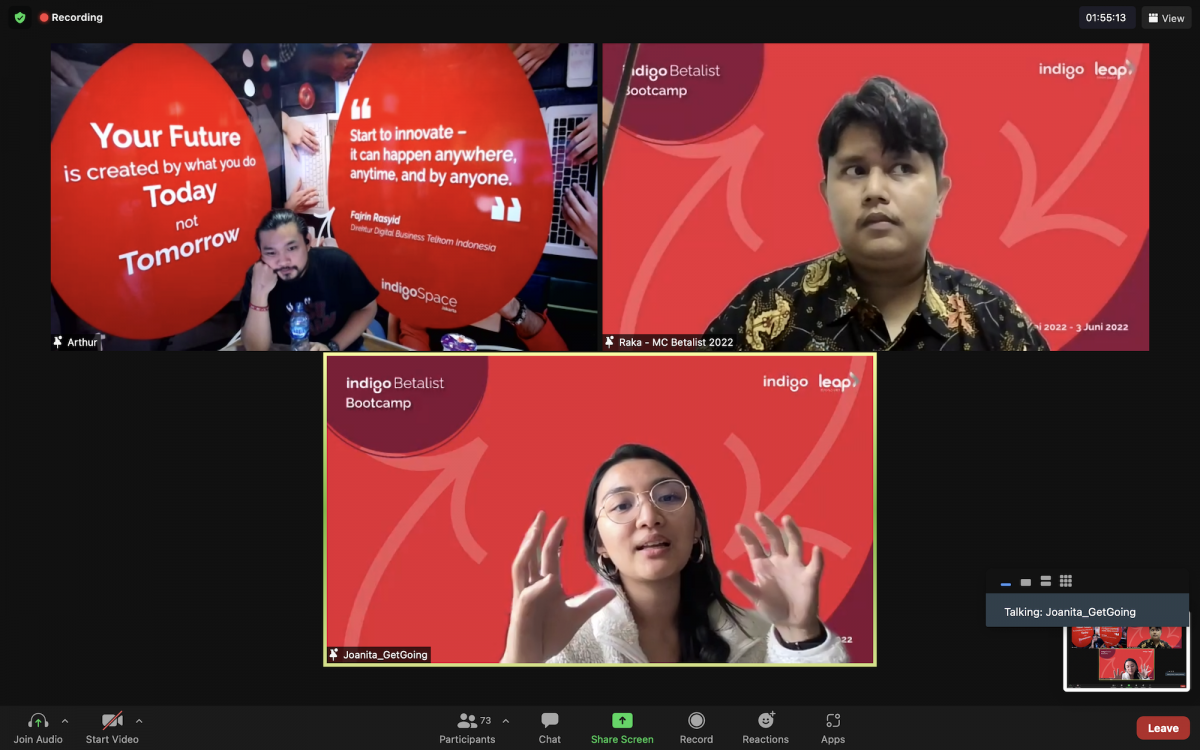
Task: Select Arthur's video tile
Action: (x=325, y=197)
